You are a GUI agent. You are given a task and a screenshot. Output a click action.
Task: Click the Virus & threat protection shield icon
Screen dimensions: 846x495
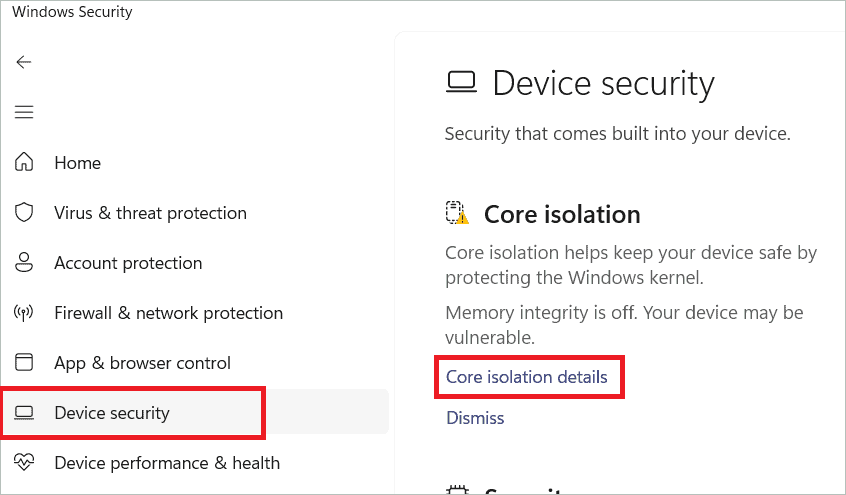coord(24,213)
